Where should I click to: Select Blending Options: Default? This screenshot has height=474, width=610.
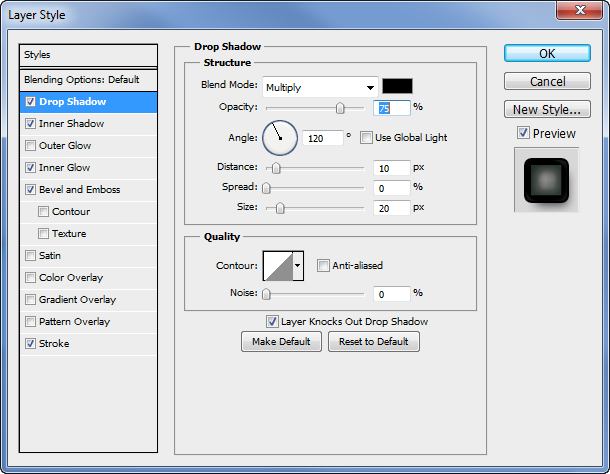88,80
